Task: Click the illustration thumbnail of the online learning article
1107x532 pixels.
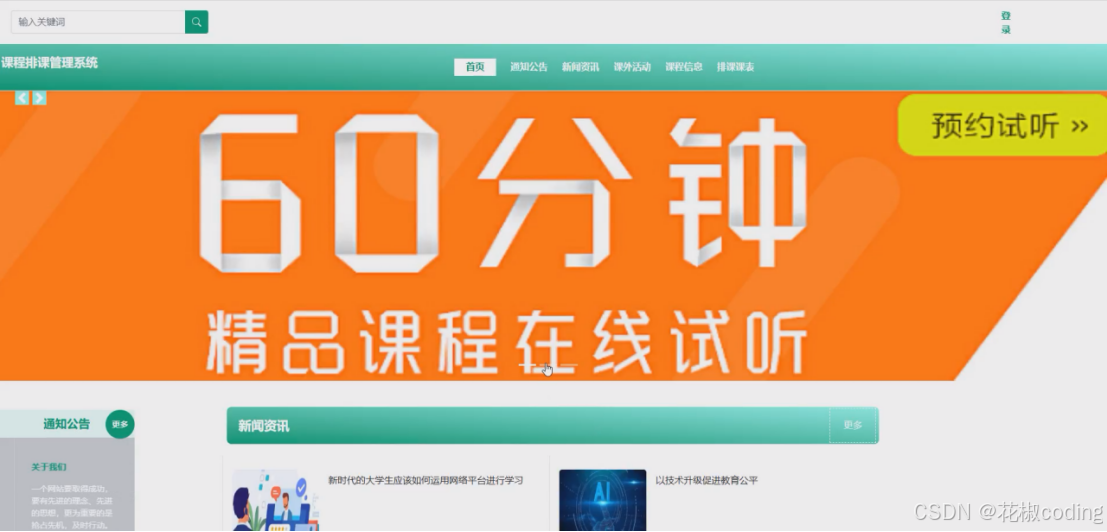Action: [275, 500]
